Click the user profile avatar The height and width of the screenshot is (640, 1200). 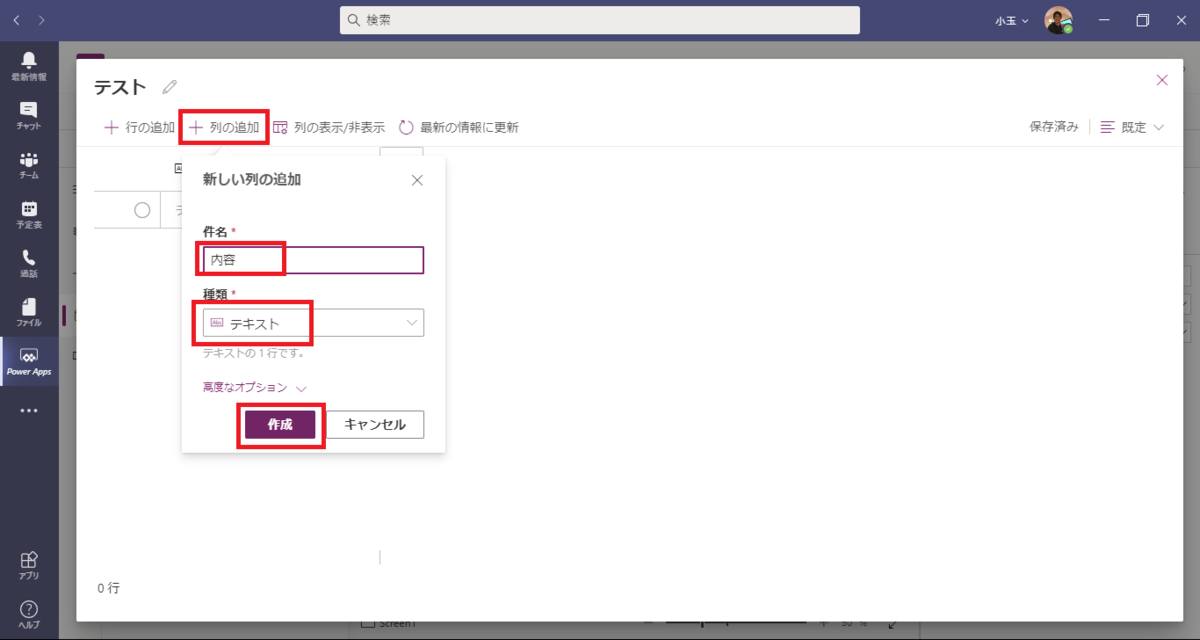point(1058,20)
